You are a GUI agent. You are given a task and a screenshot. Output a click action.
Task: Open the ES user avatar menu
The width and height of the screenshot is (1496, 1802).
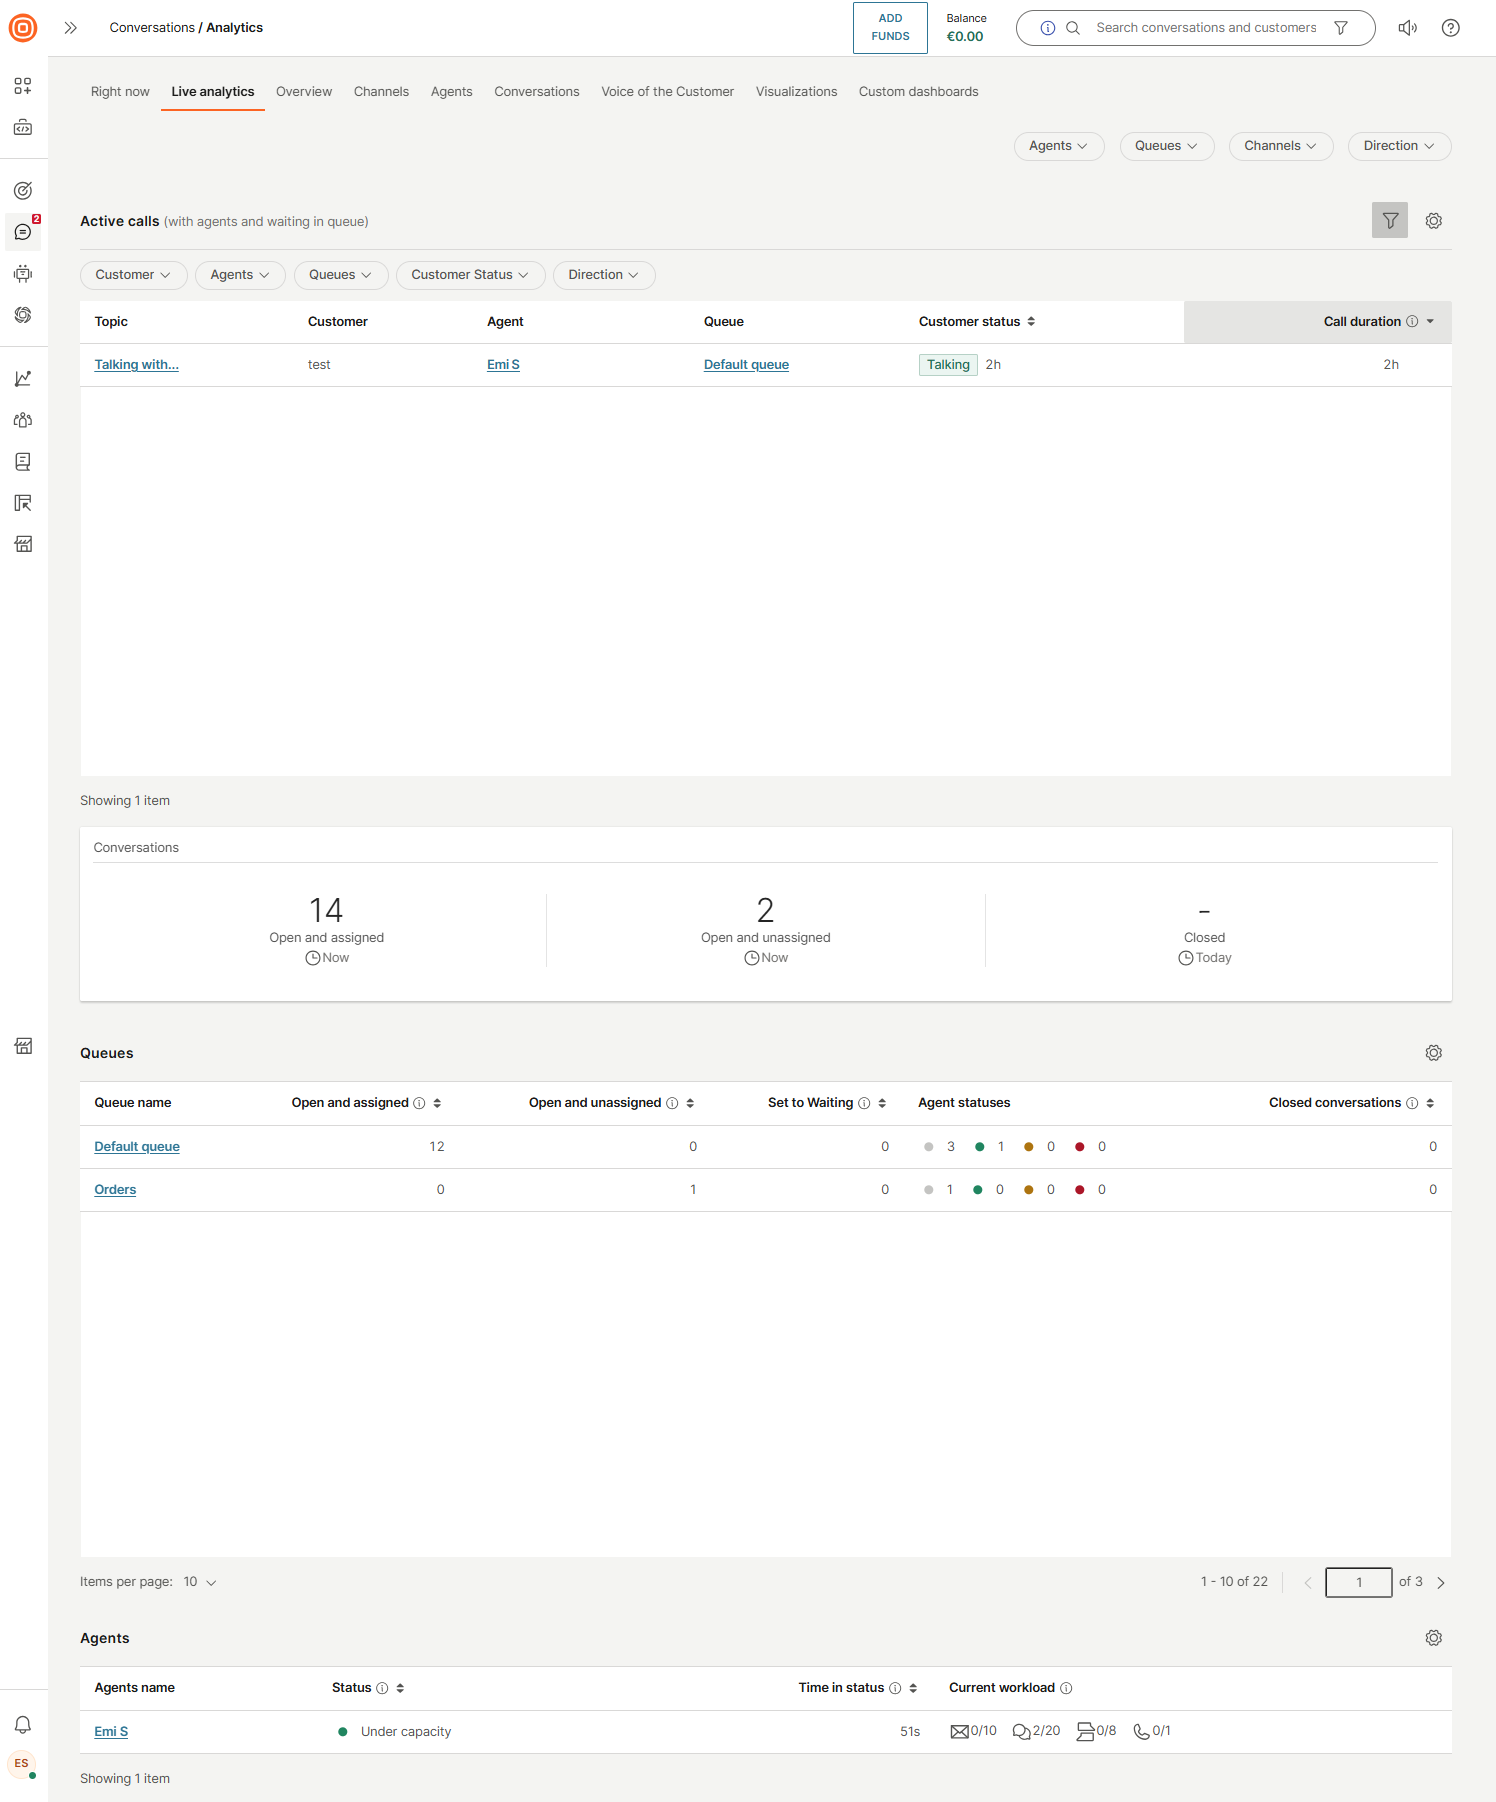22,1764
